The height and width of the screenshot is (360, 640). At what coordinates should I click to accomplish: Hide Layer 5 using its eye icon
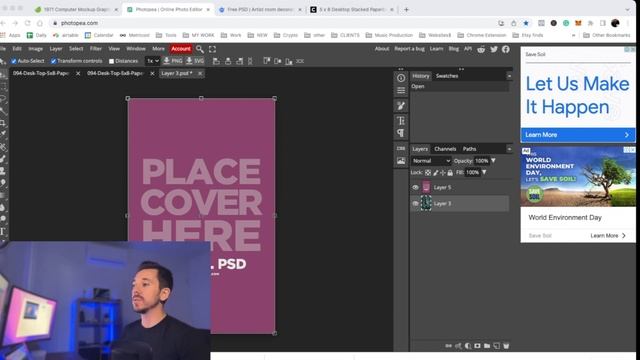tap(416, 187)
